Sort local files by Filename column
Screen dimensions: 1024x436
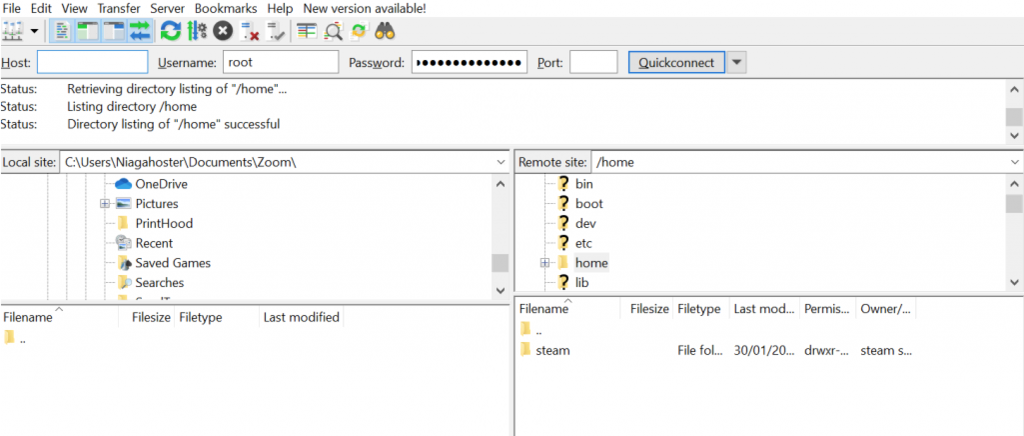tap(59, 317)
